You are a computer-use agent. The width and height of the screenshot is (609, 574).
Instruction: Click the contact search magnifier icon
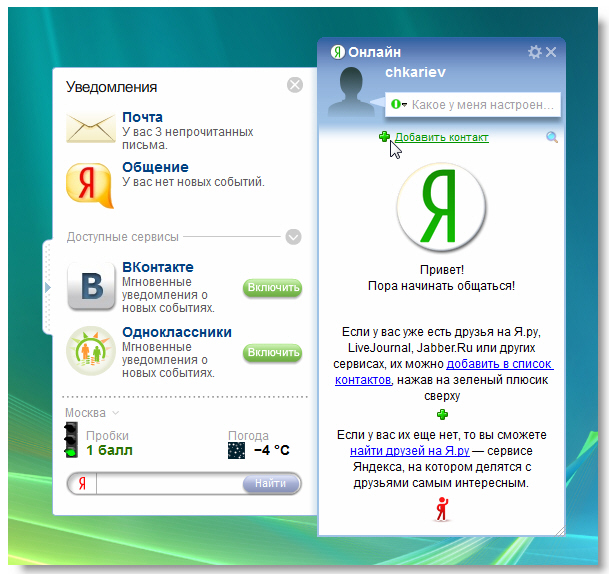(x=552, y=137)
